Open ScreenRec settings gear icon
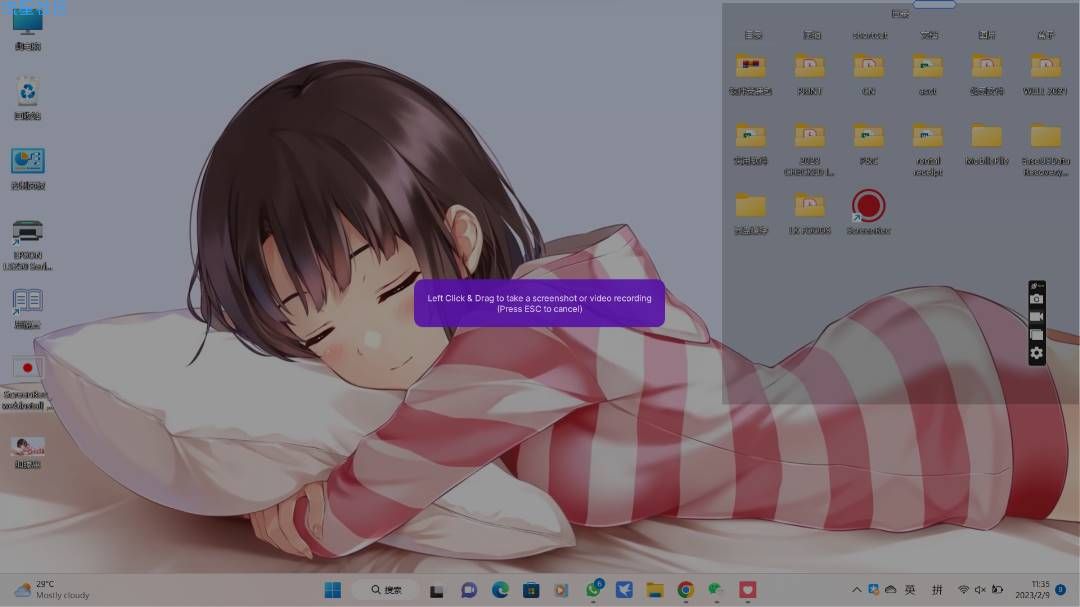This screenshot has width=1080, height=607. click(x=1037, y=353)
